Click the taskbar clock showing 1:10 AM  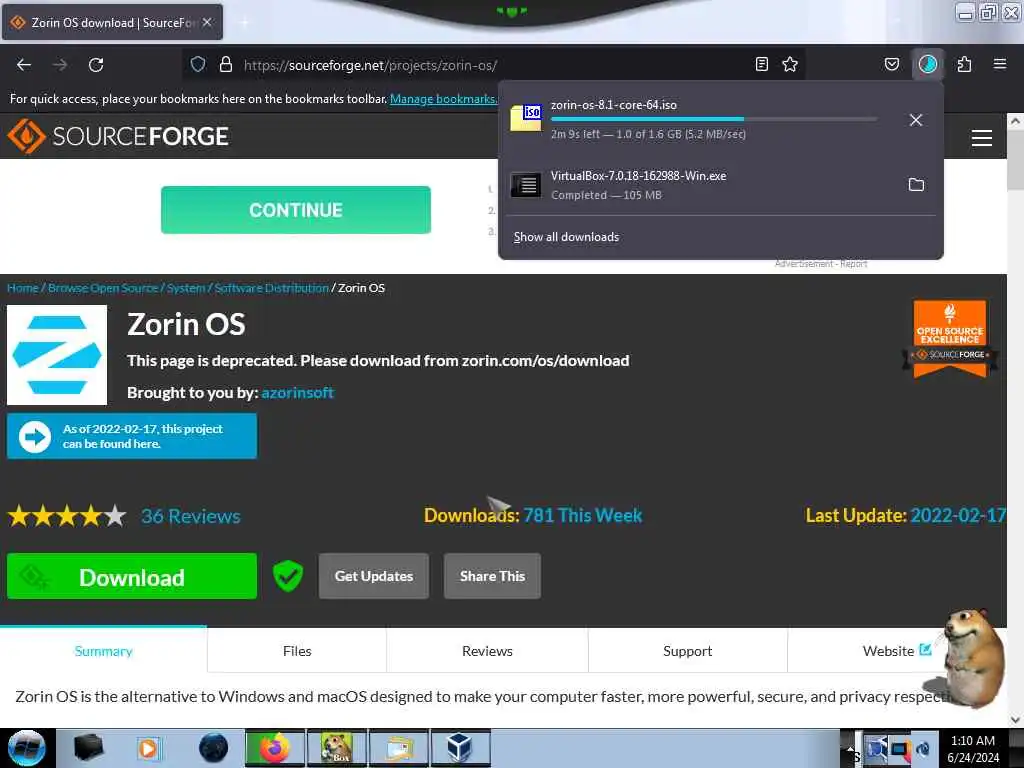973,748
